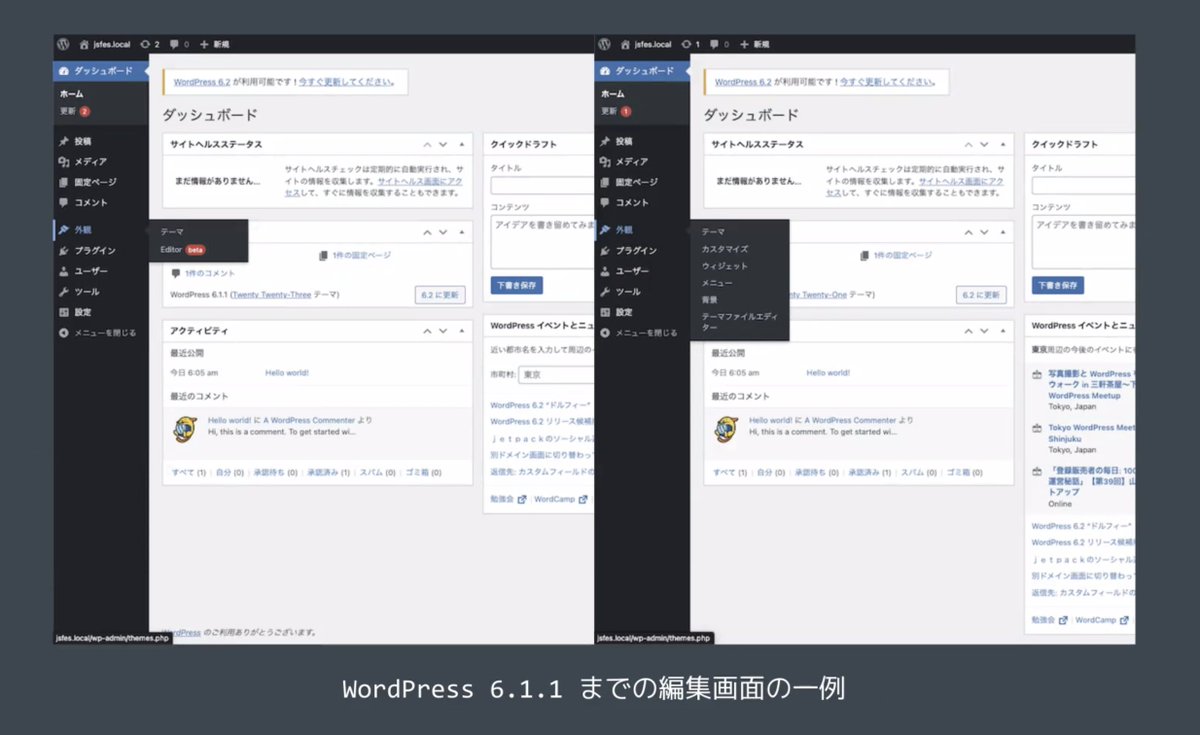This screenshot has height=735, width=1200.
Task: Filter comments by スパム (0) in left dashboard
Action: [377, 472]
